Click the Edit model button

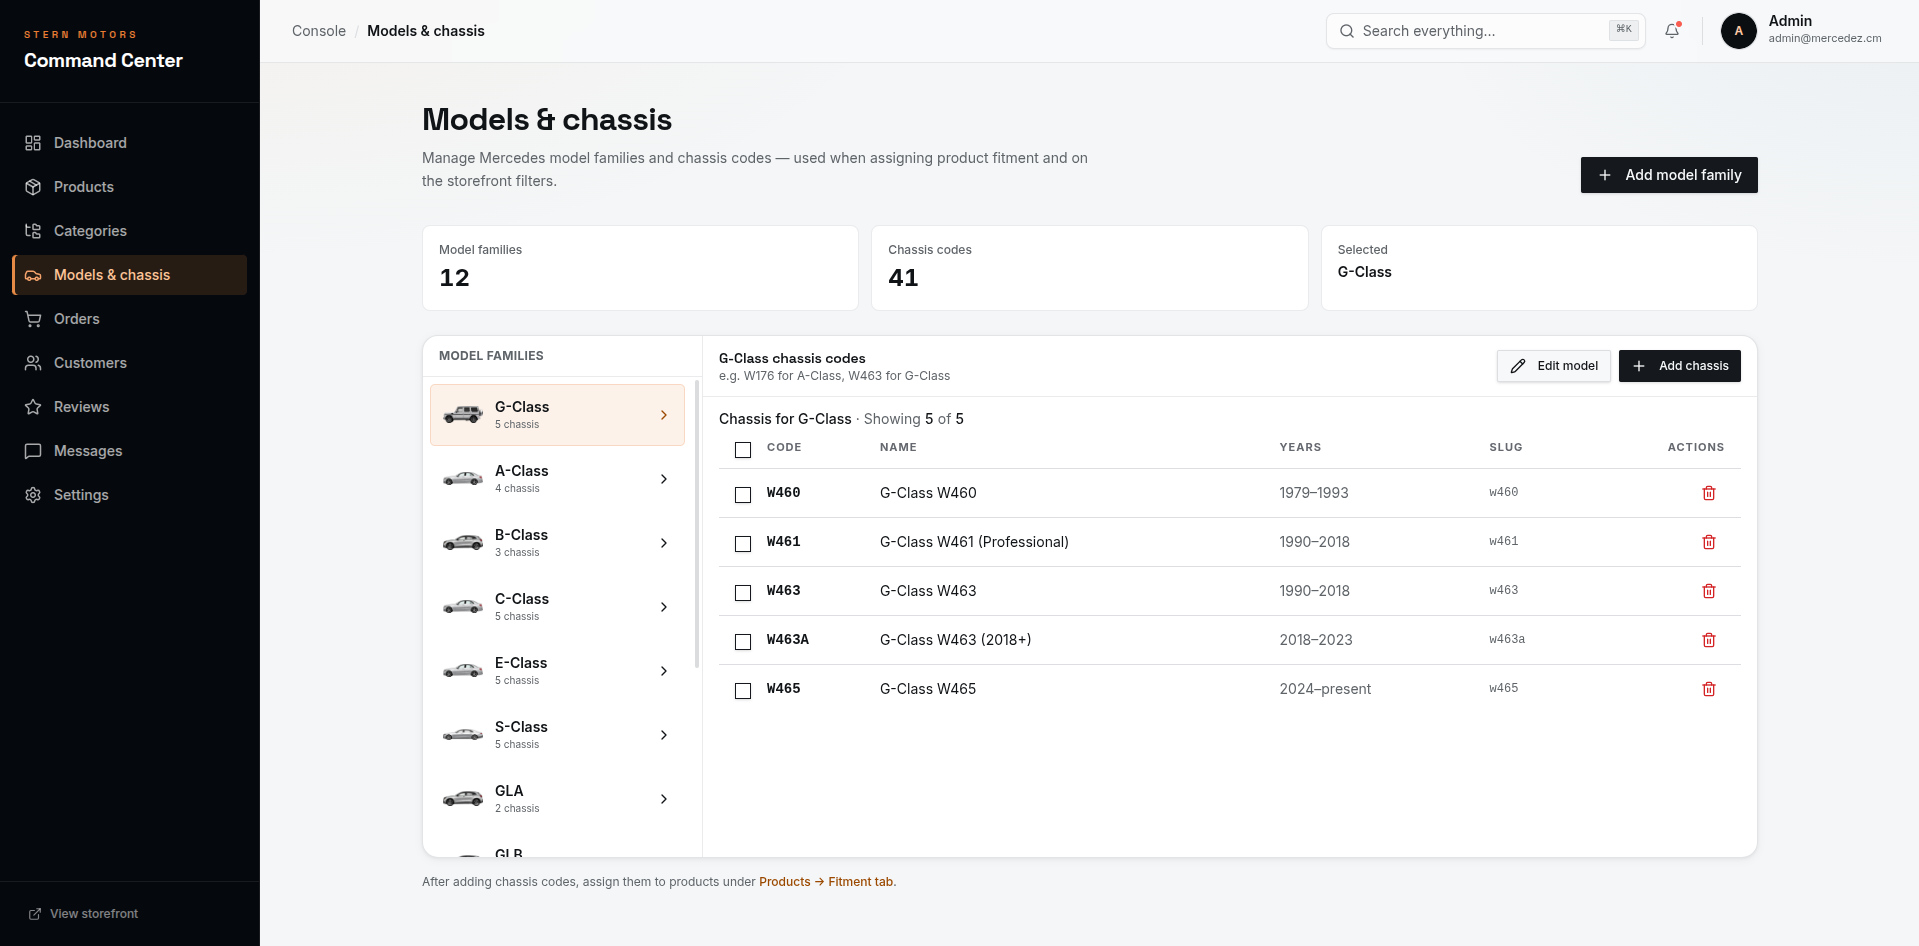1554,366
